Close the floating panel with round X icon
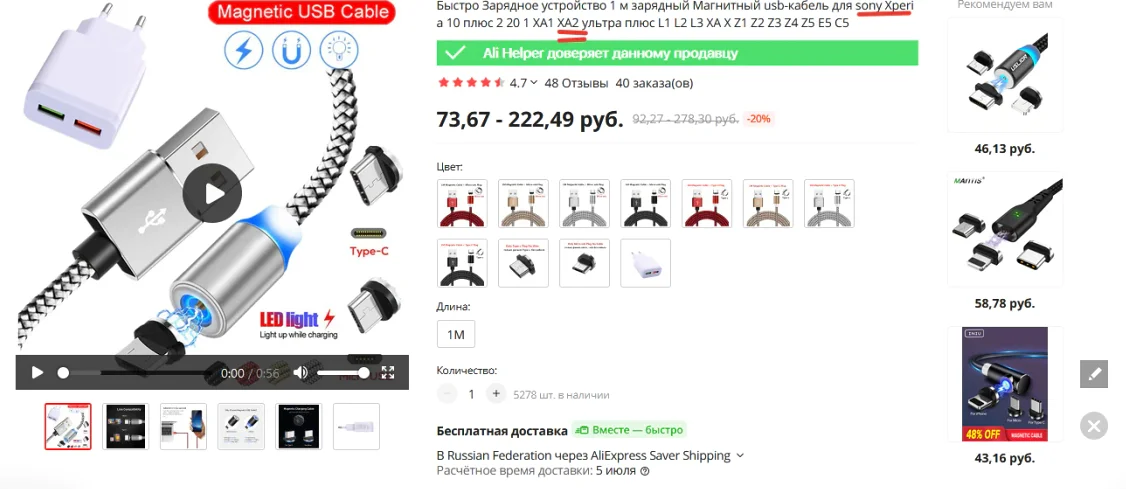1126x489 pixels. (1094, 426)
